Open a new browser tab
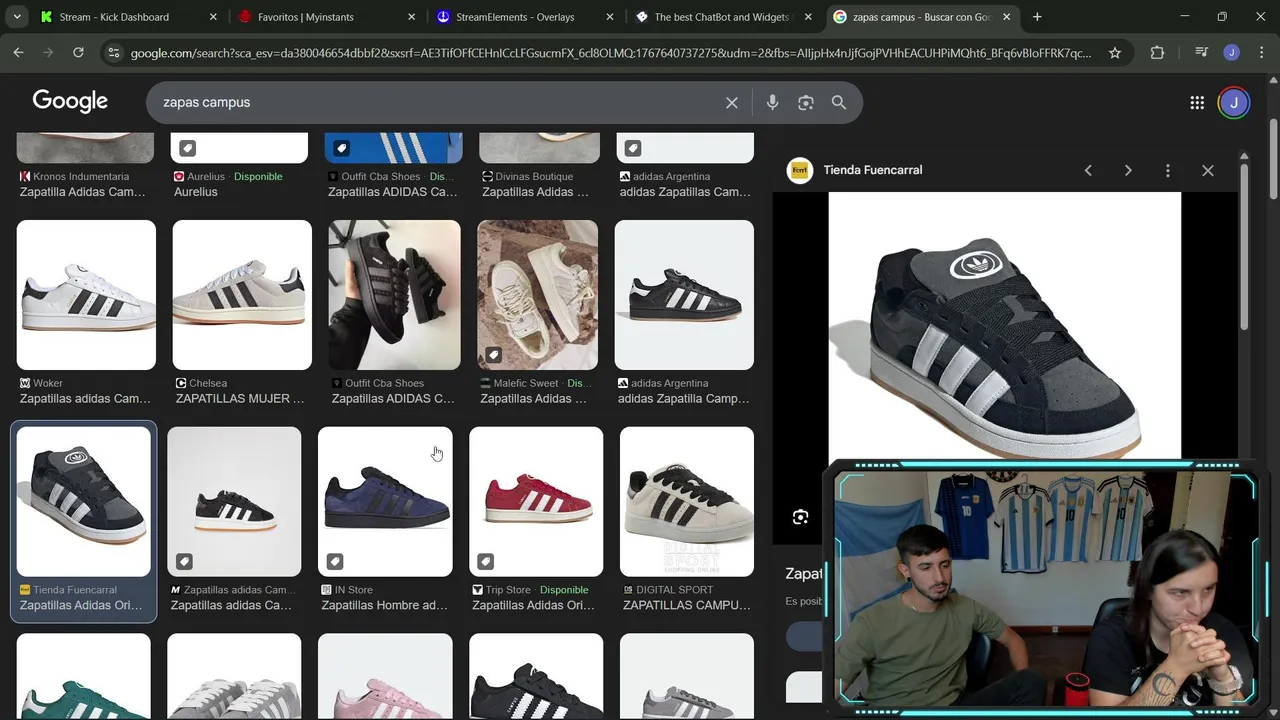Image resolution: width=1280 pixels, height=720 pixels. pyautogui.click(x=1037, y=17)
